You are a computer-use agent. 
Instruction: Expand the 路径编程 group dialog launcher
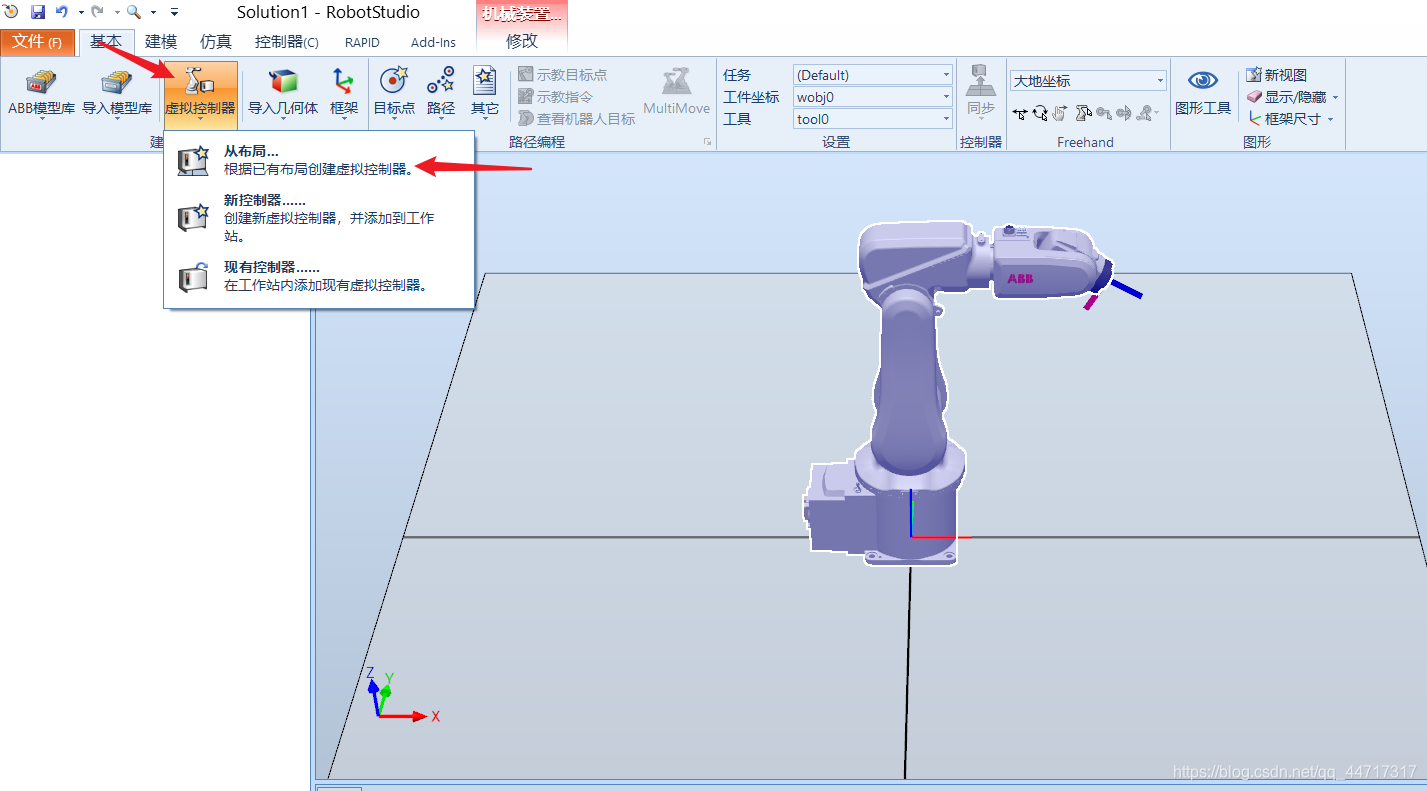[x=707, y=142]
